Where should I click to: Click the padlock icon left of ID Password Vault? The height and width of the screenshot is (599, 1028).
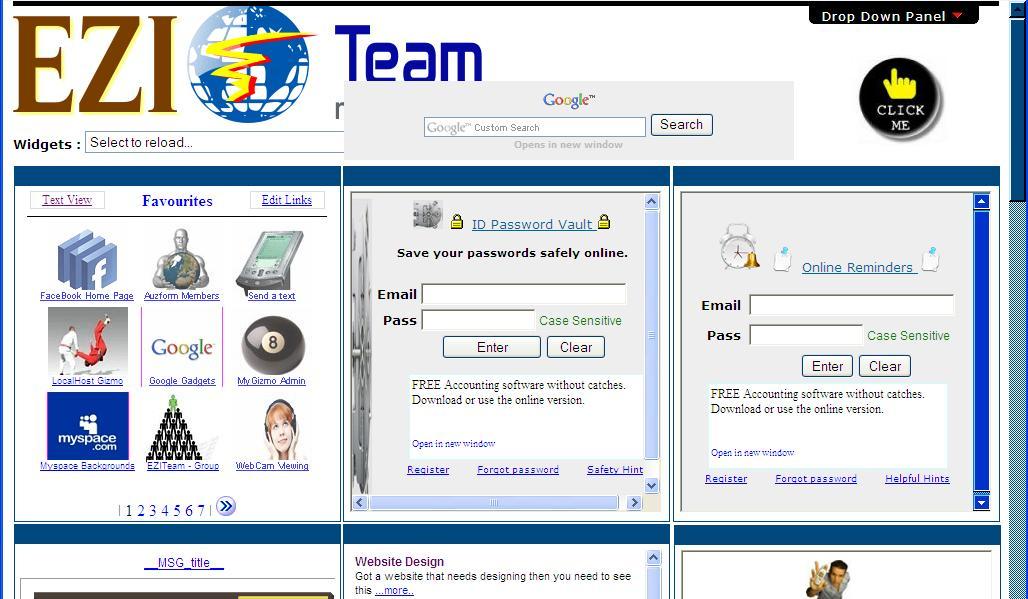pyautogui.click(x=457, y=222)
